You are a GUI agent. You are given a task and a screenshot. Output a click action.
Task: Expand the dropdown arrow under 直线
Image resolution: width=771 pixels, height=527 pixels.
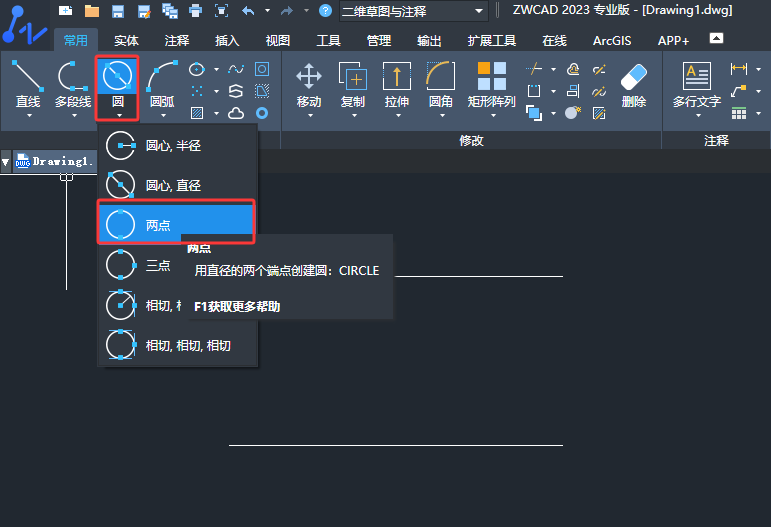[29, 116]
